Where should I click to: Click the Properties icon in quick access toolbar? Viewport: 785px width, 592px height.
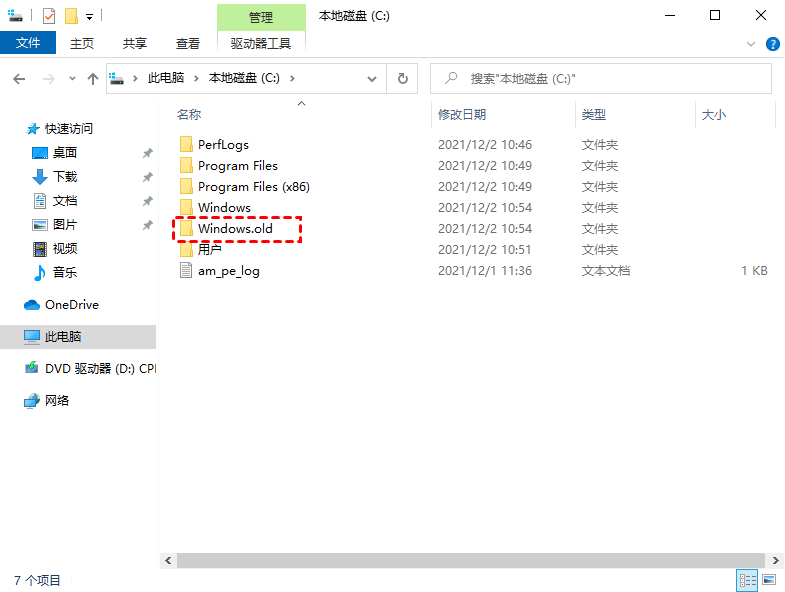pyautogui.click(x=49, y=16)
